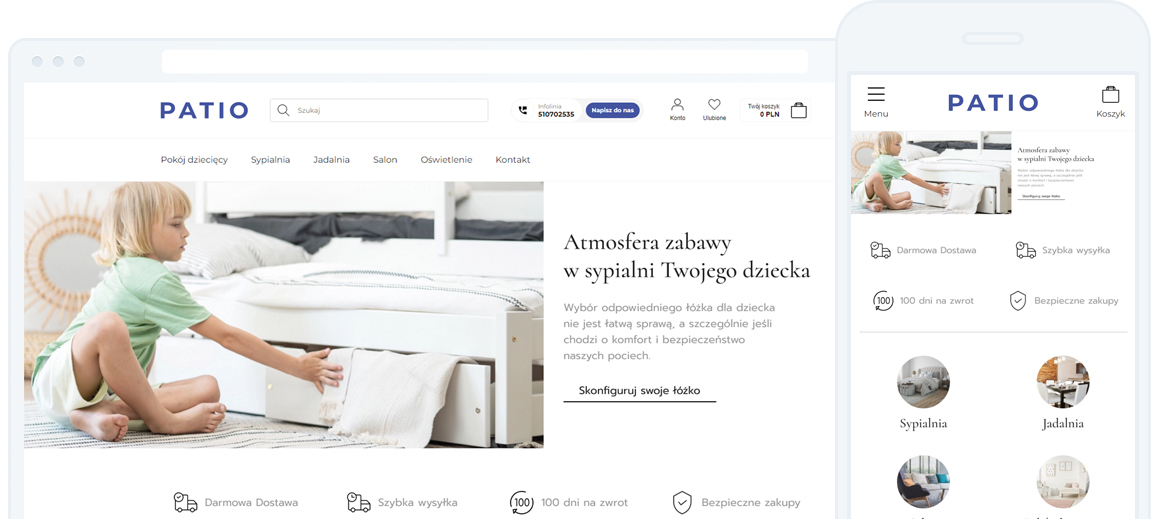Click desktop Darmowa Dostawa truck icon
The image size is (1151, 519).
[x=185, y=502]
